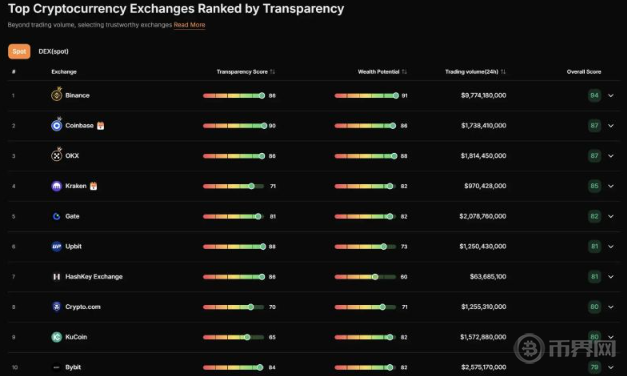This screenshot has height=376, width=627.
Task: Click Kraken transparency score bar
Action: 234,186
